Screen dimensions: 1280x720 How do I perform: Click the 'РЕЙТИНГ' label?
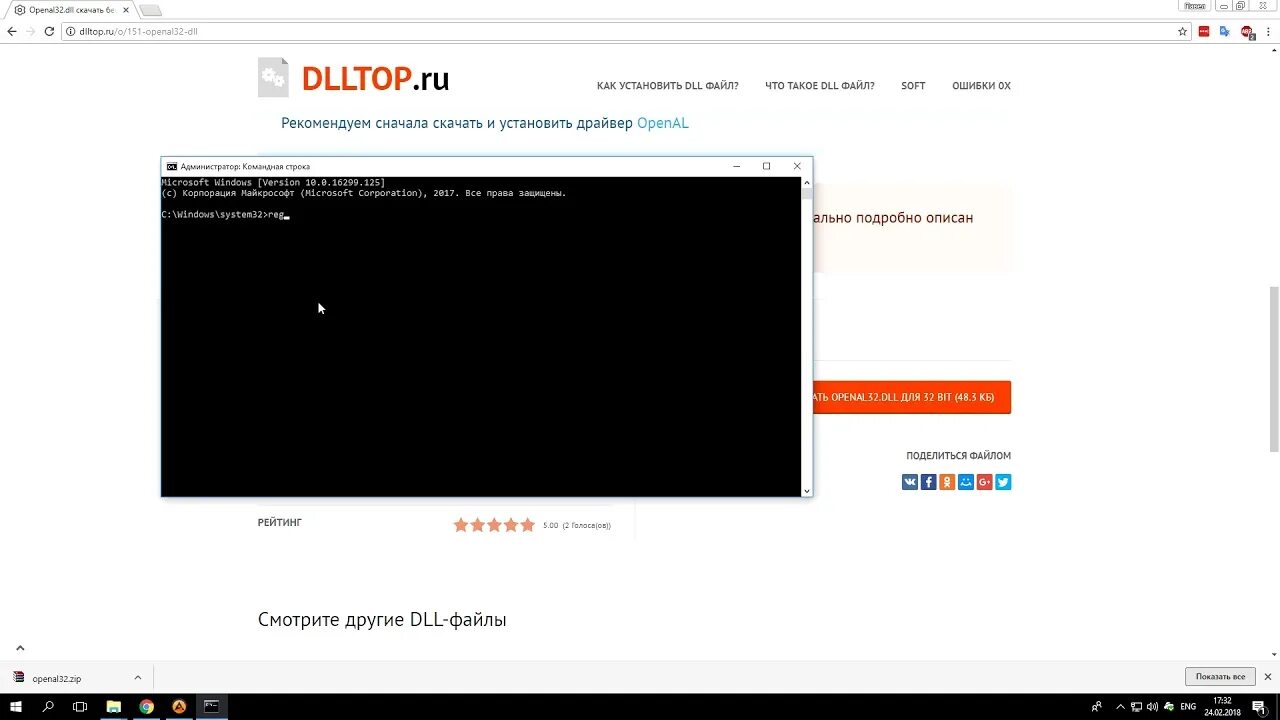[x=280, y=523]
